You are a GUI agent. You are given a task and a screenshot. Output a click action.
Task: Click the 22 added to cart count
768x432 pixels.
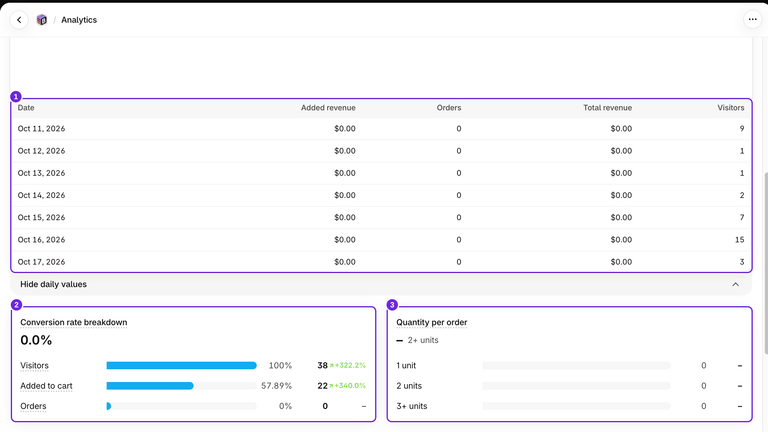point(322,386)
